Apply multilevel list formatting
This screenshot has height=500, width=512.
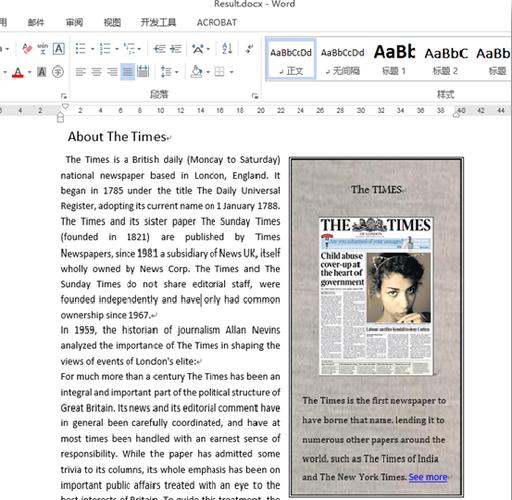point(129,49)
